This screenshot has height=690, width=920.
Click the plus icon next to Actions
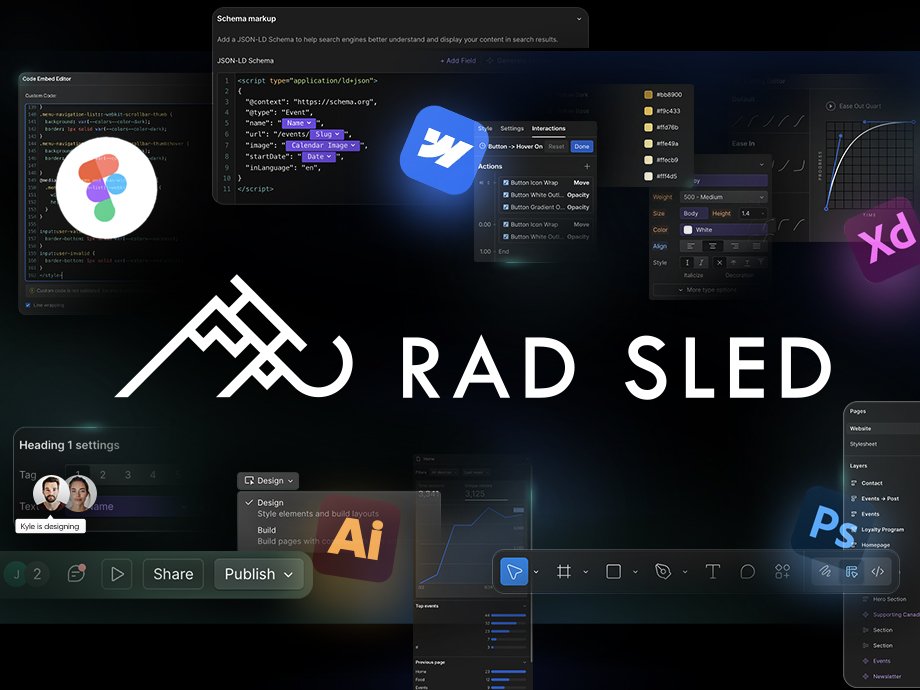pyautogui.click(x=587, y=167)
